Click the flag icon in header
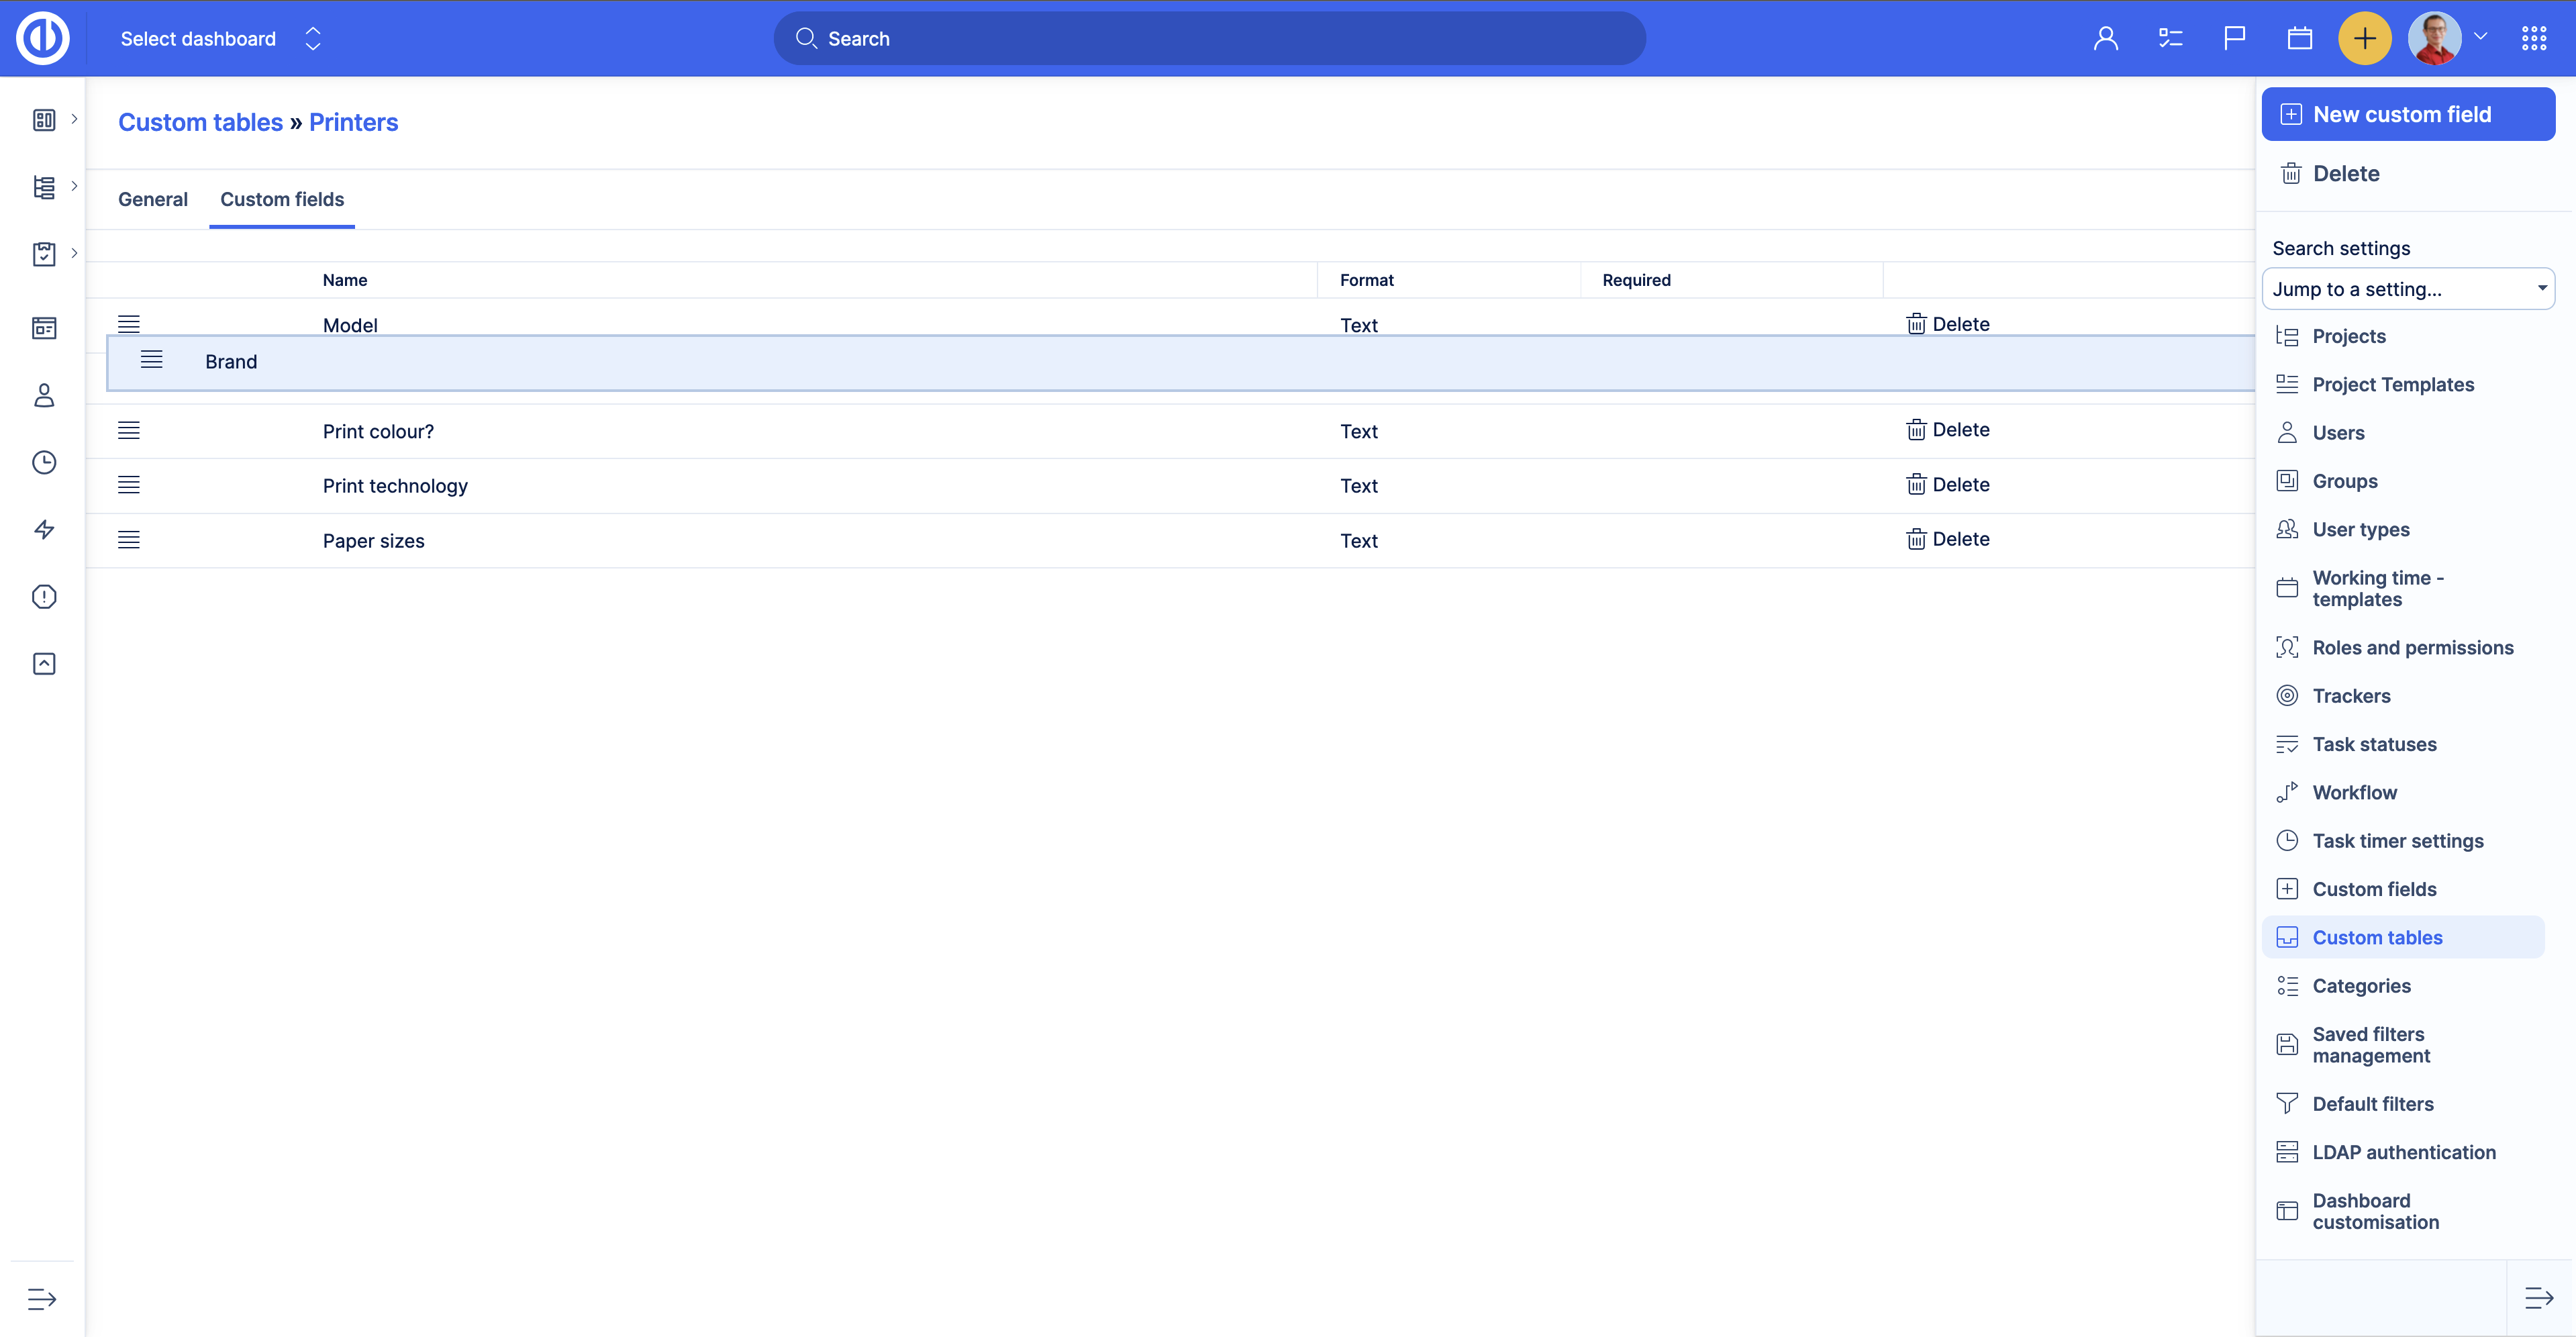The image size is (2576, 1337). coord(2234,39)
